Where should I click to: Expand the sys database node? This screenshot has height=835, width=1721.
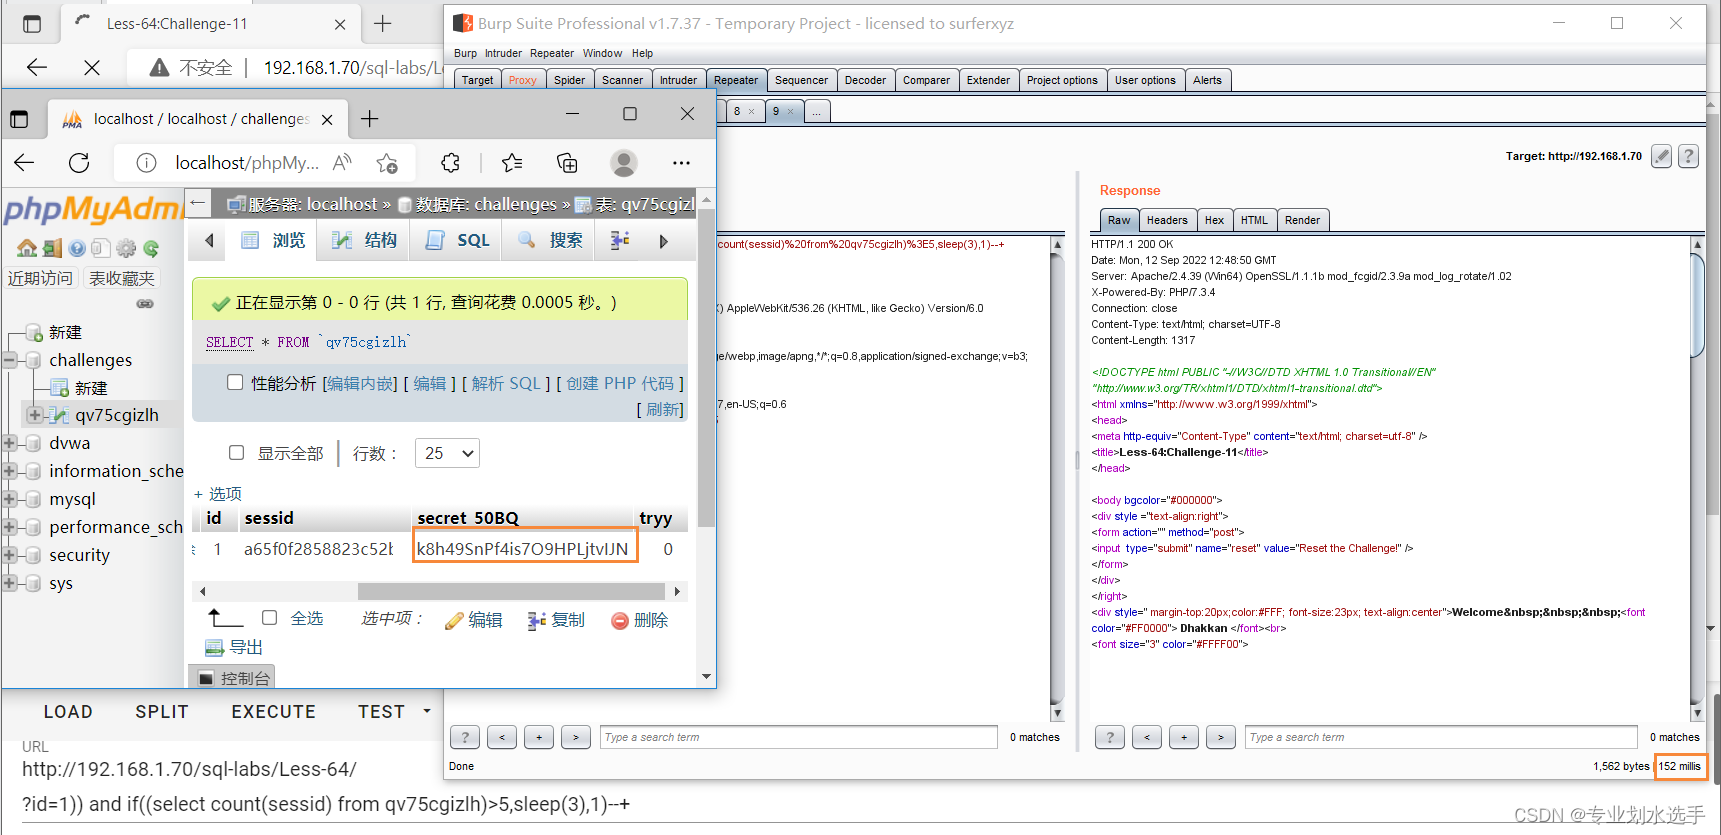tap(10, 583)
